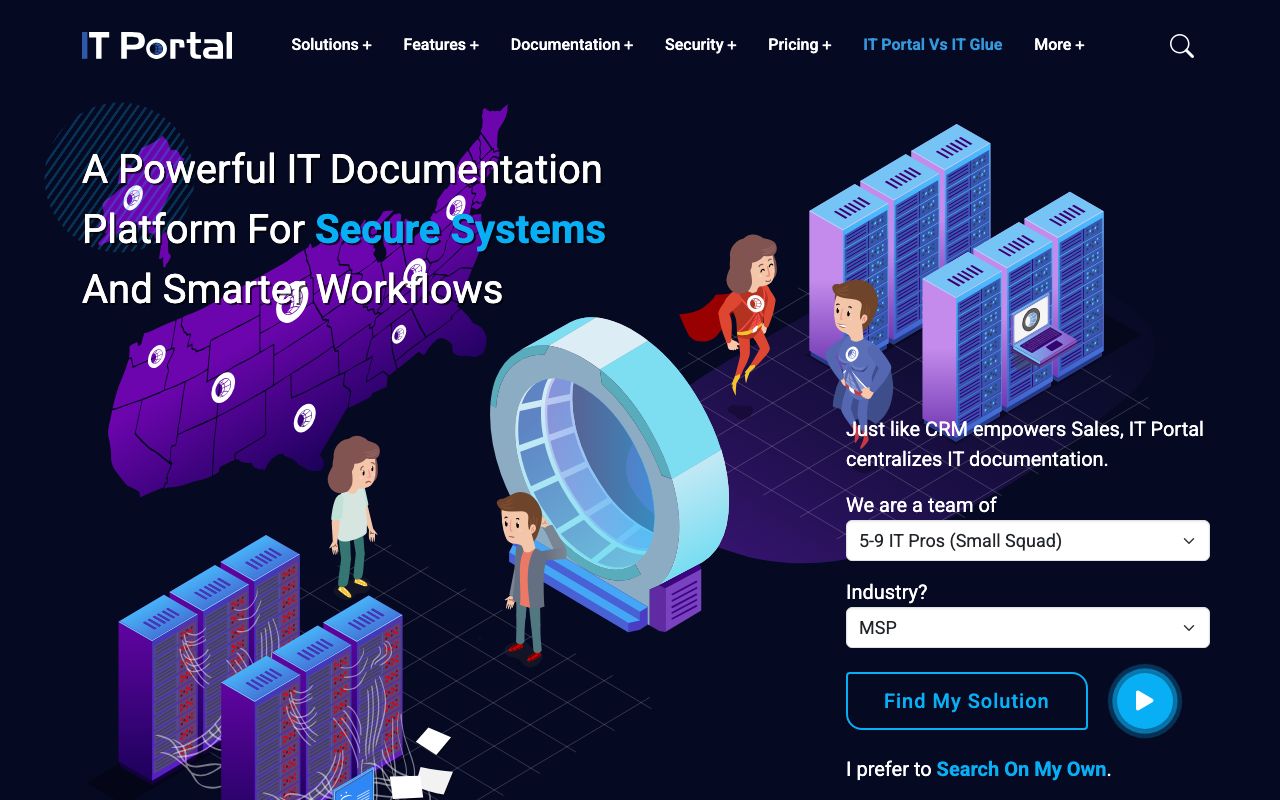Expand the Pricing menu
The image size is (1280, 800).
coord(800,45)
